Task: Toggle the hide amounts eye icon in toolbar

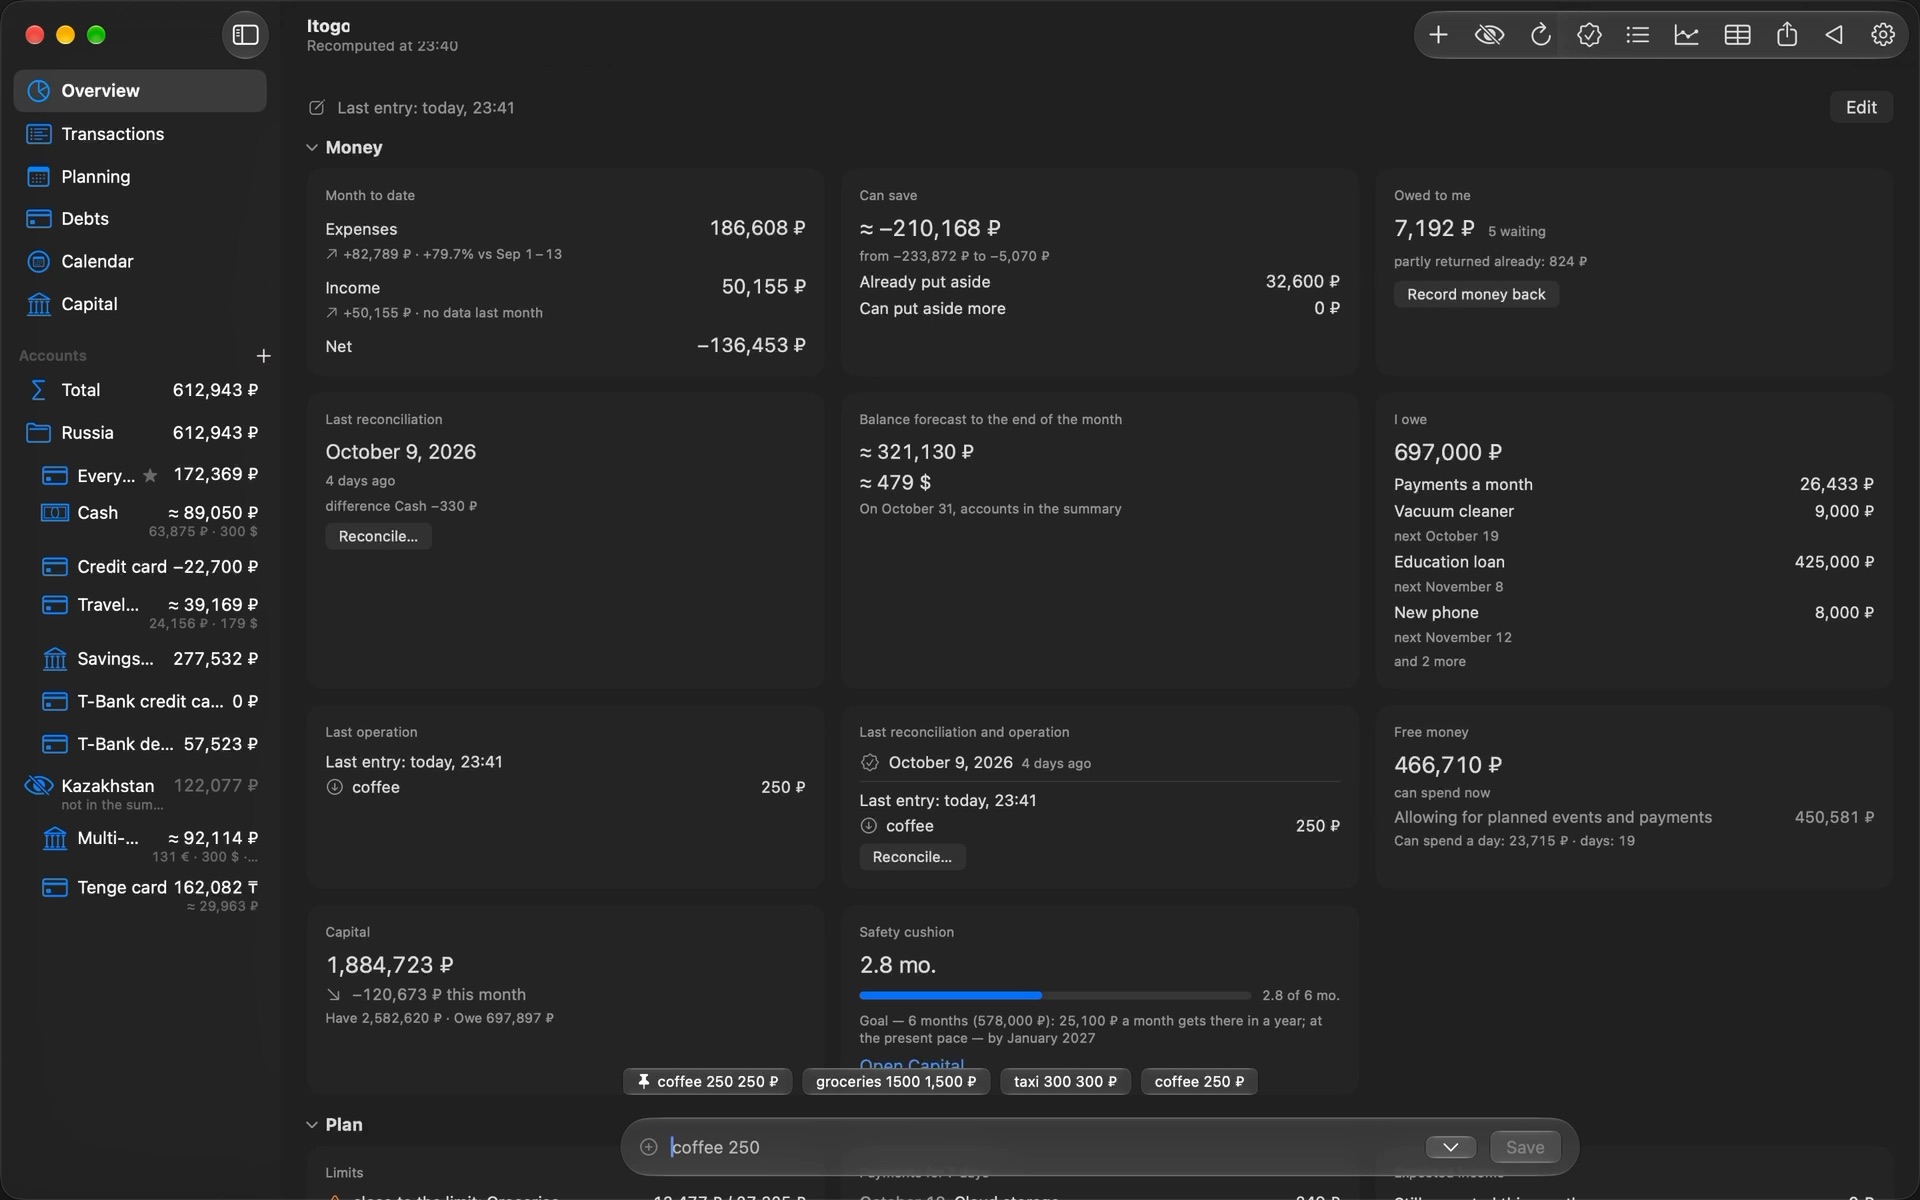Action: coord(1489,35)
